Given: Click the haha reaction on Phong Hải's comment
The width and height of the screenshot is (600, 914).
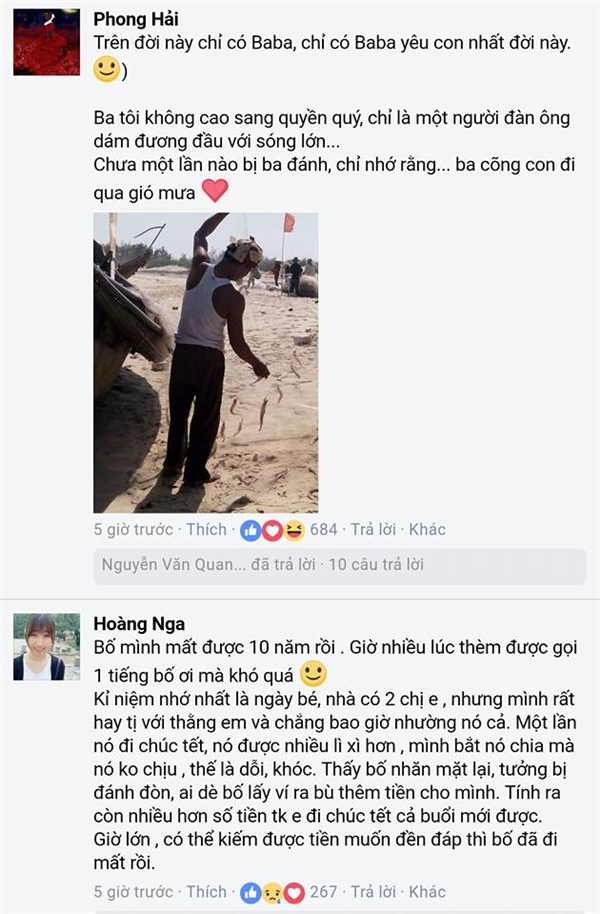Looking at the screenshot, I should (294, 530).
